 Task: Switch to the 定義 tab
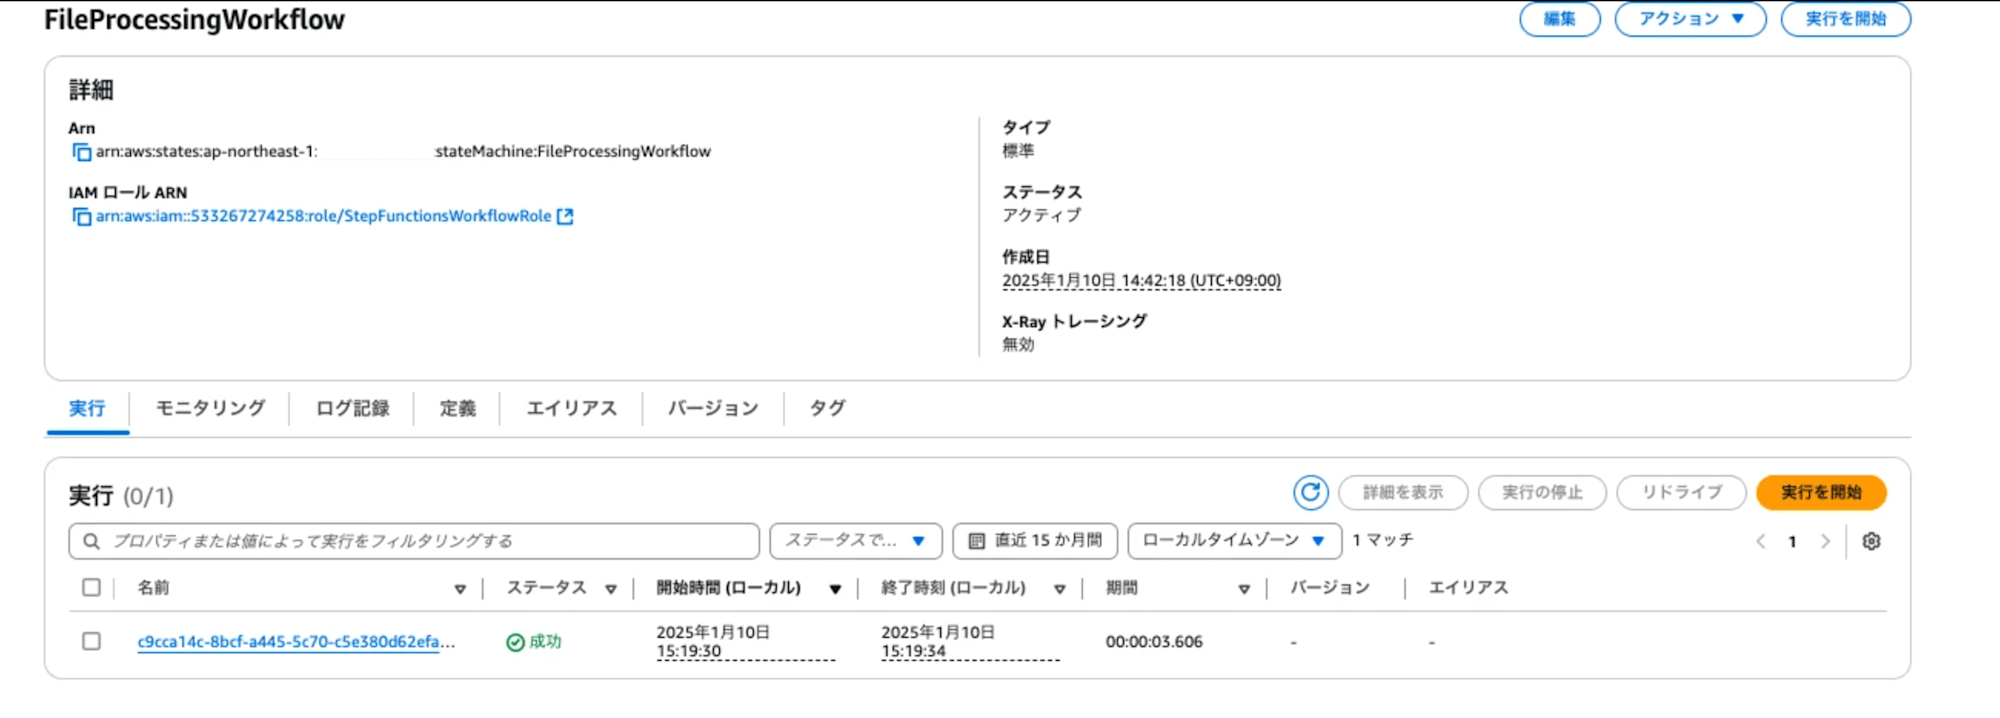(x=458, y=408)
